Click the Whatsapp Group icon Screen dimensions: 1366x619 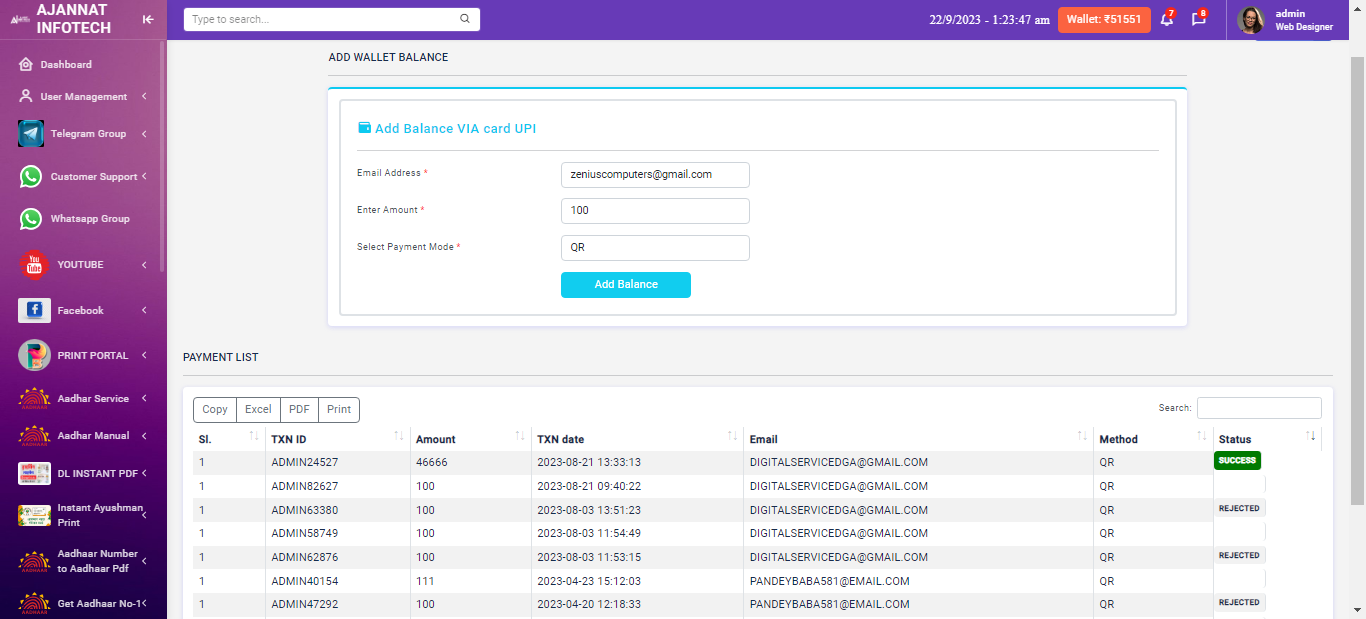[x=31, y=219]
